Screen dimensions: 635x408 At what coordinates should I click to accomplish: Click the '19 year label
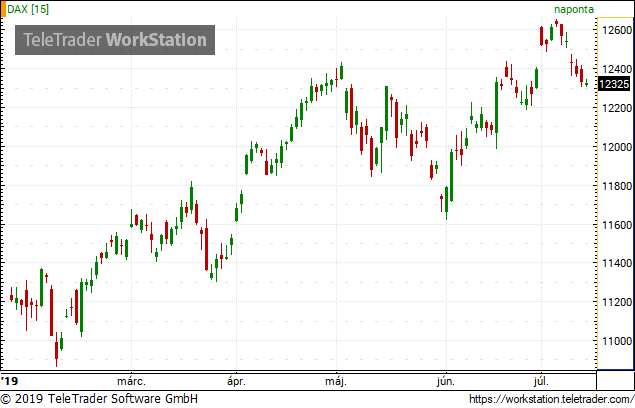tap(9, 381)
